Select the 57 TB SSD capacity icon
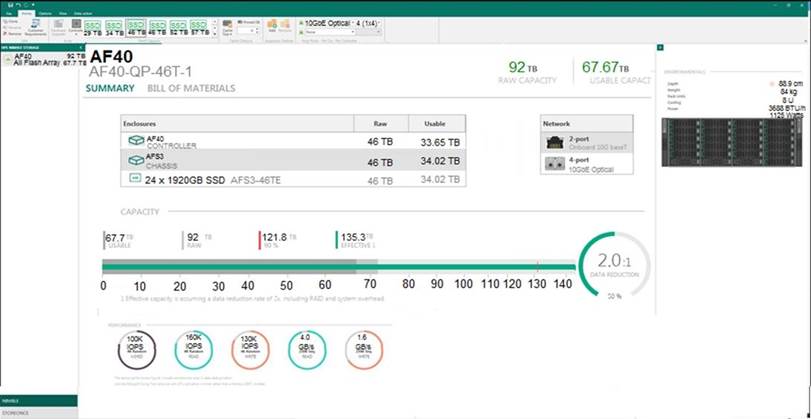The height and width of the screenshot is (419, 811). coord(201,27)
